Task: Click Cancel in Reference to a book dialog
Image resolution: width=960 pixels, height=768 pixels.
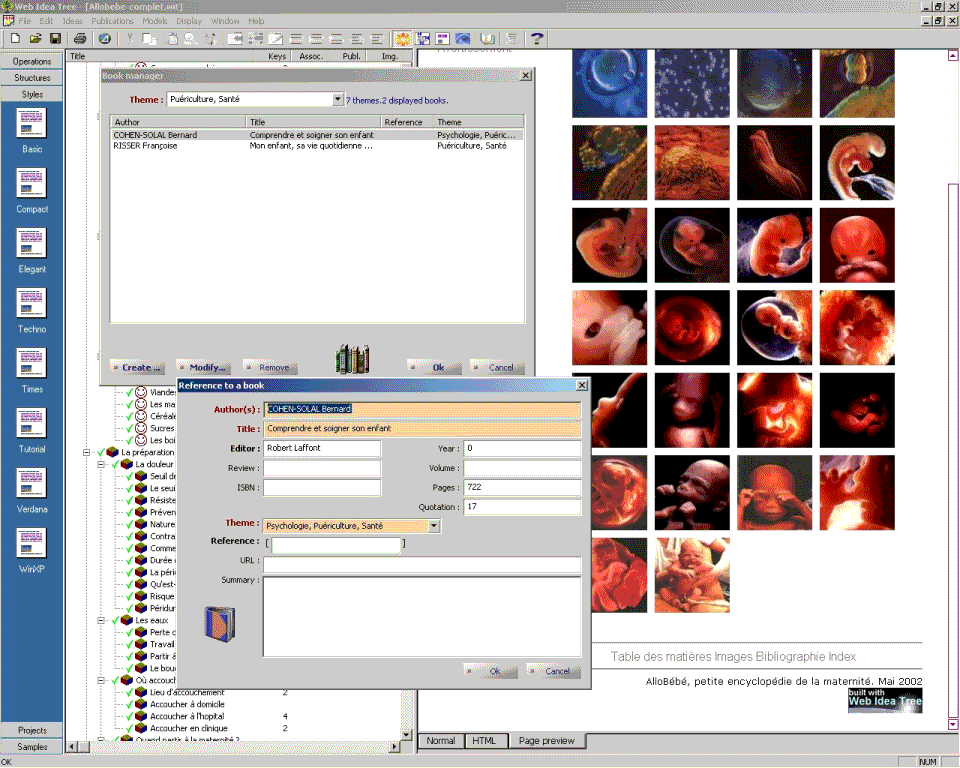Action: pos(553,671)
